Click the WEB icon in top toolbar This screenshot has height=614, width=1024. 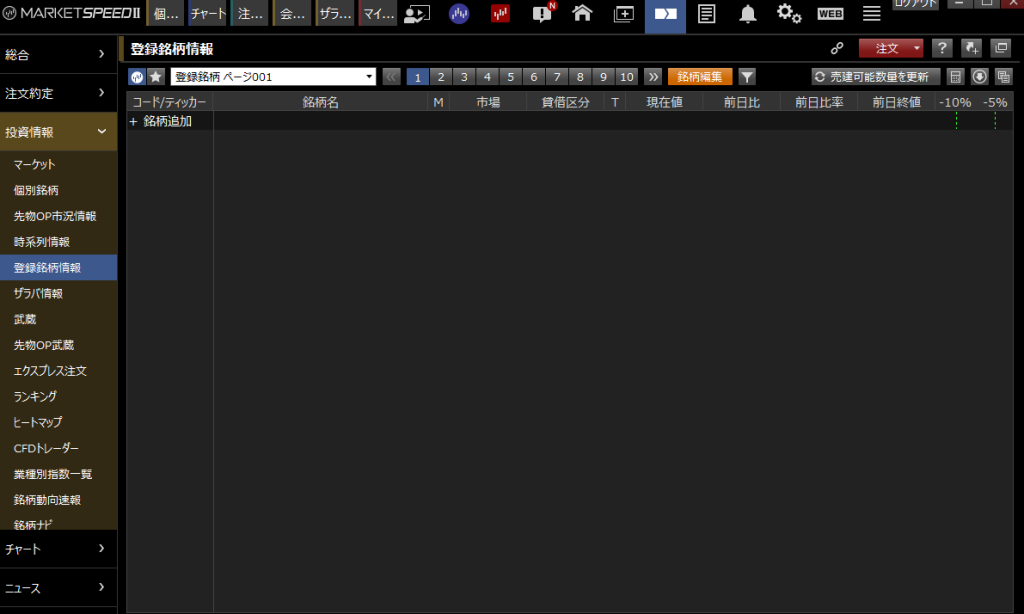[x=830, y=14]
